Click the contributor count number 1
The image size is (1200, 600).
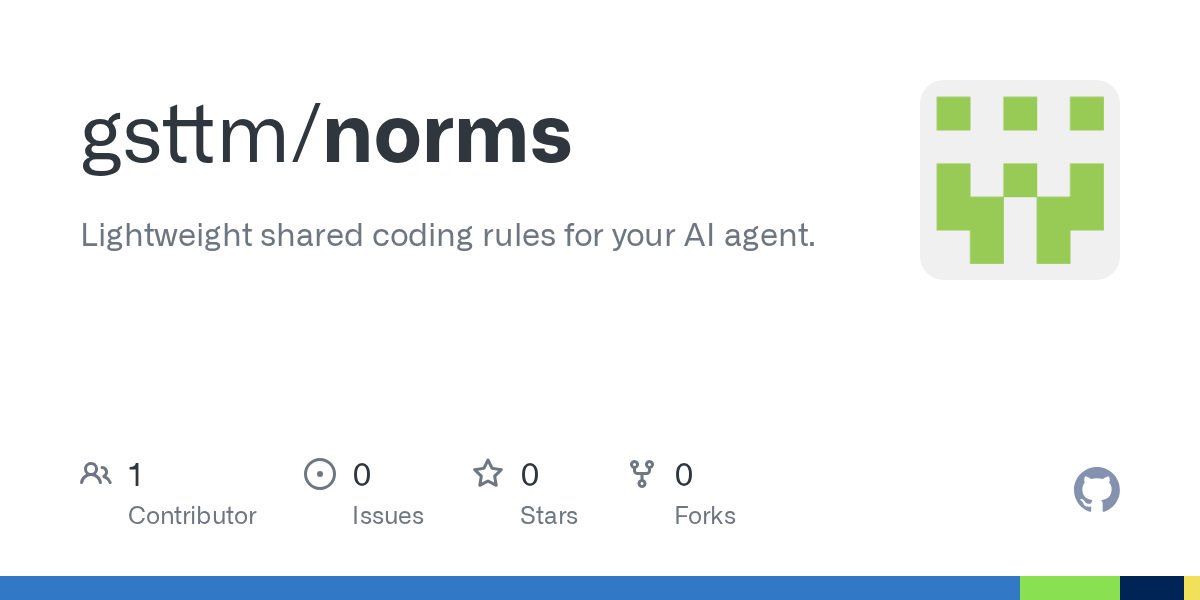135,475
